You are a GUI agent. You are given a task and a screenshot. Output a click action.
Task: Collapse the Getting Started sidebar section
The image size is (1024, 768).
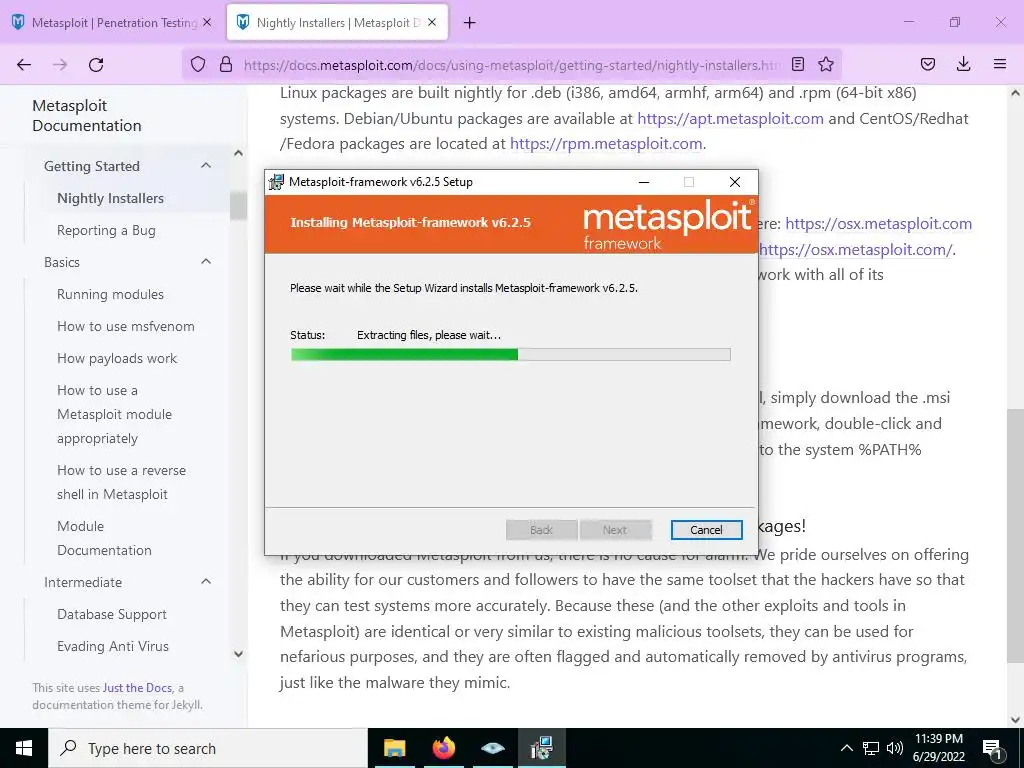[206, 166]
